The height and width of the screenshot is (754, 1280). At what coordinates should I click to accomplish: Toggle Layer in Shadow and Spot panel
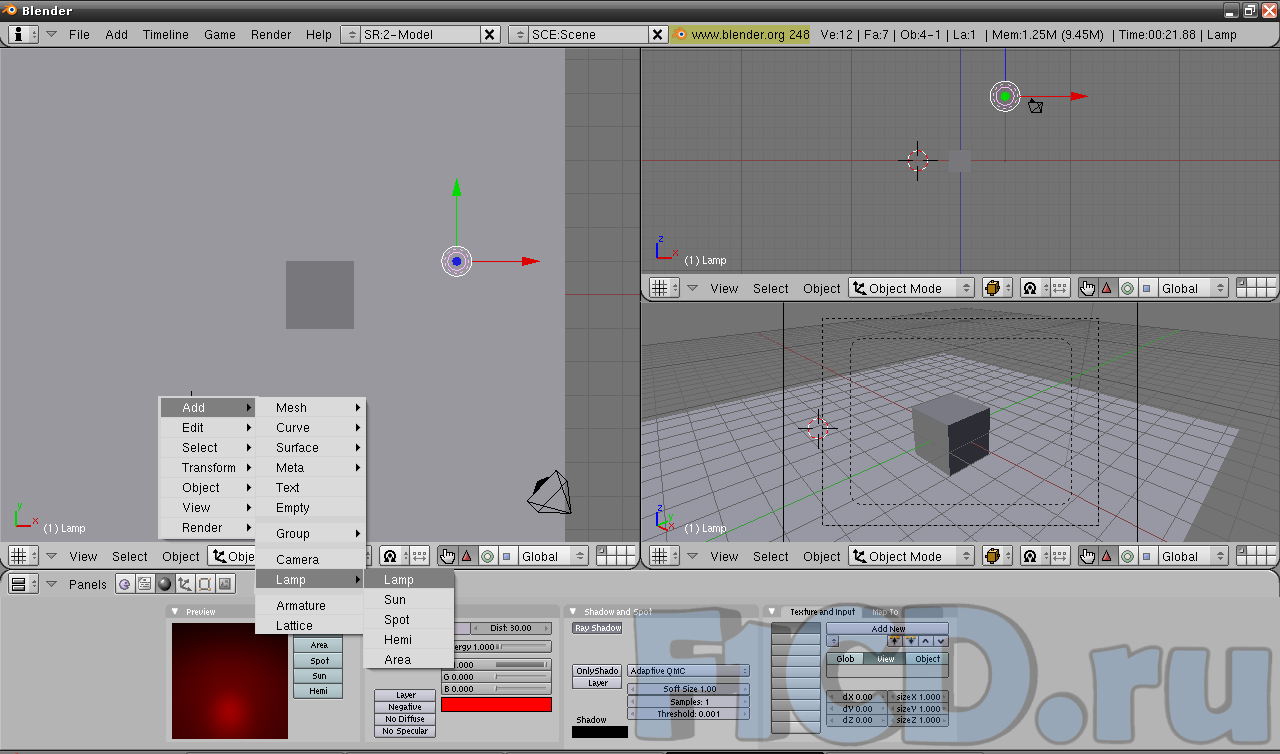pyautogui.click(x=597, y=683)
